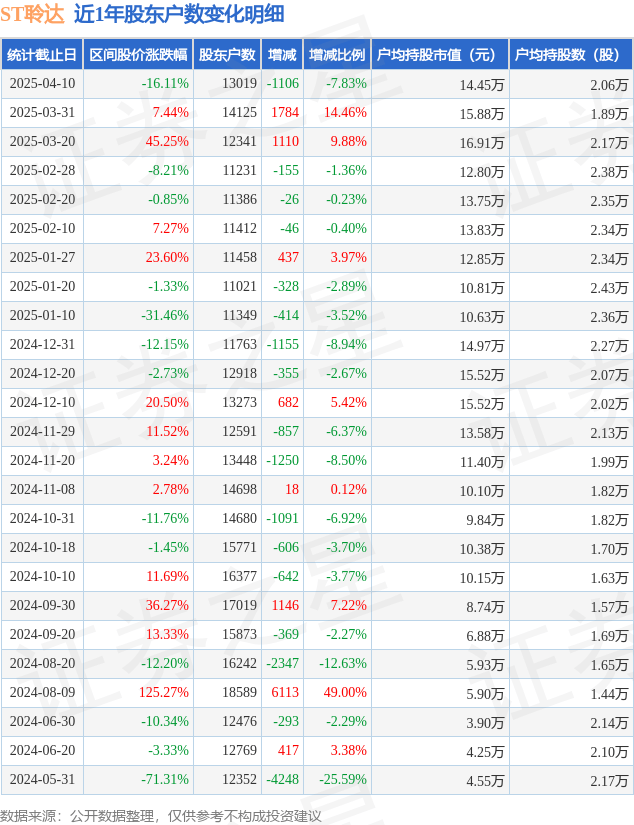Click the date cell 2025-01-10
The image size is (634, 825).
coord(43,315)
